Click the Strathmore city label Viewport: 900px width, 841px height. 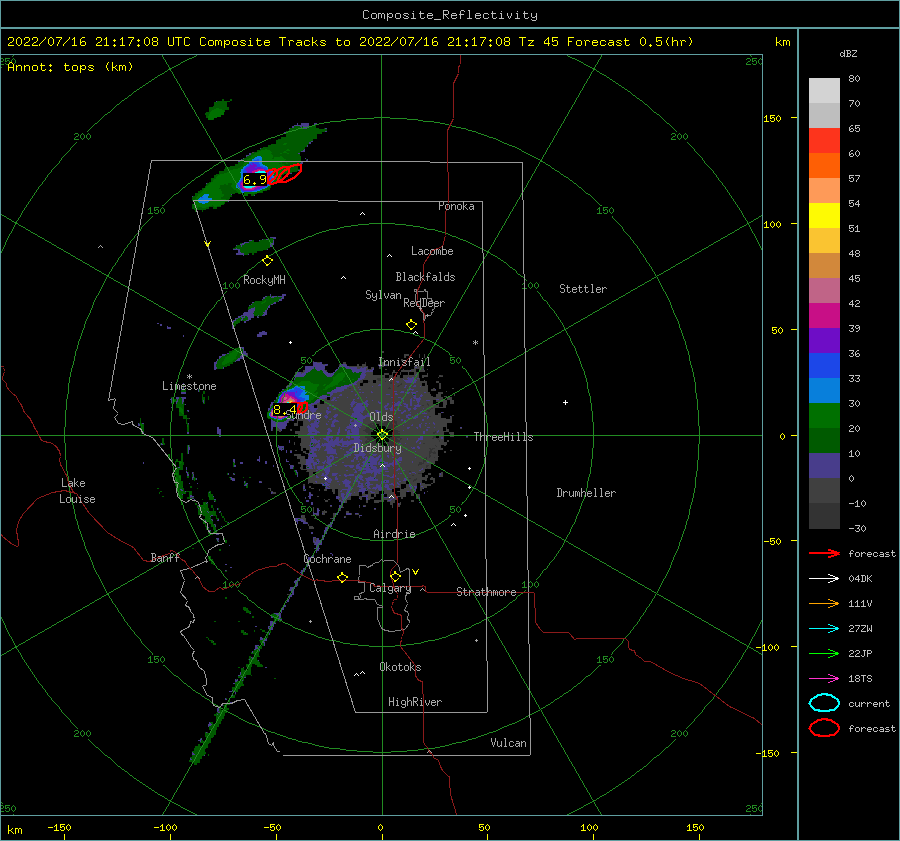coord(486,592)
